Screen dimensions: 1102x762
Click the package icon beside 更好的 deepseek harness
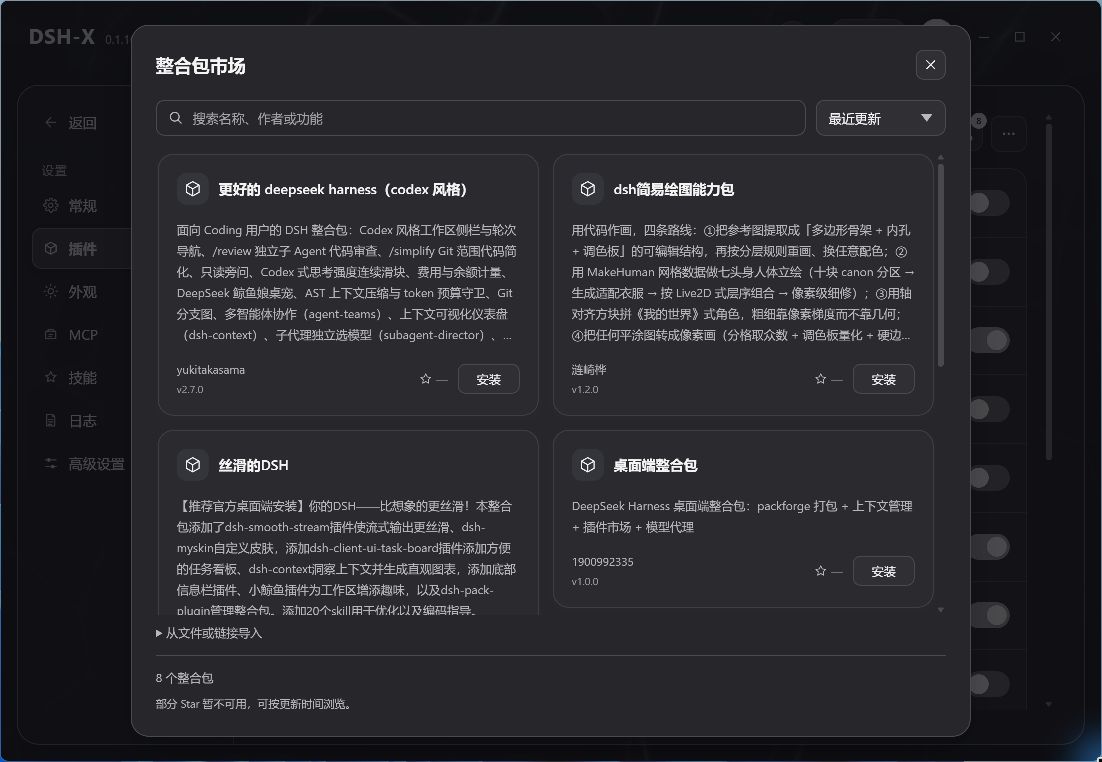tap(193, 189)
